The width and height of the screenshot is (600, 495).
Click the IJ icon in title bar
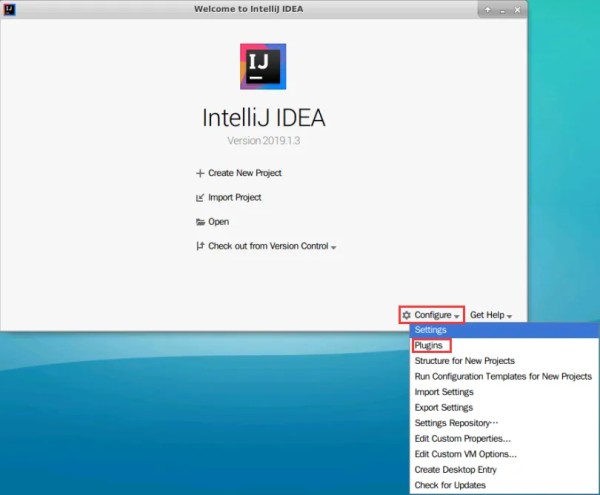[9, 9]
